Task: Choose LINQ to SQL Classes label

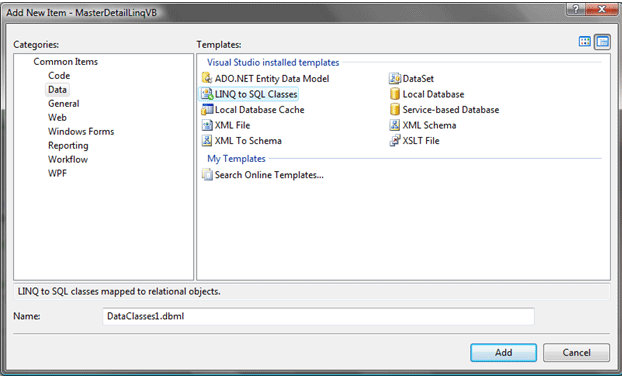Action: (256, 94)
